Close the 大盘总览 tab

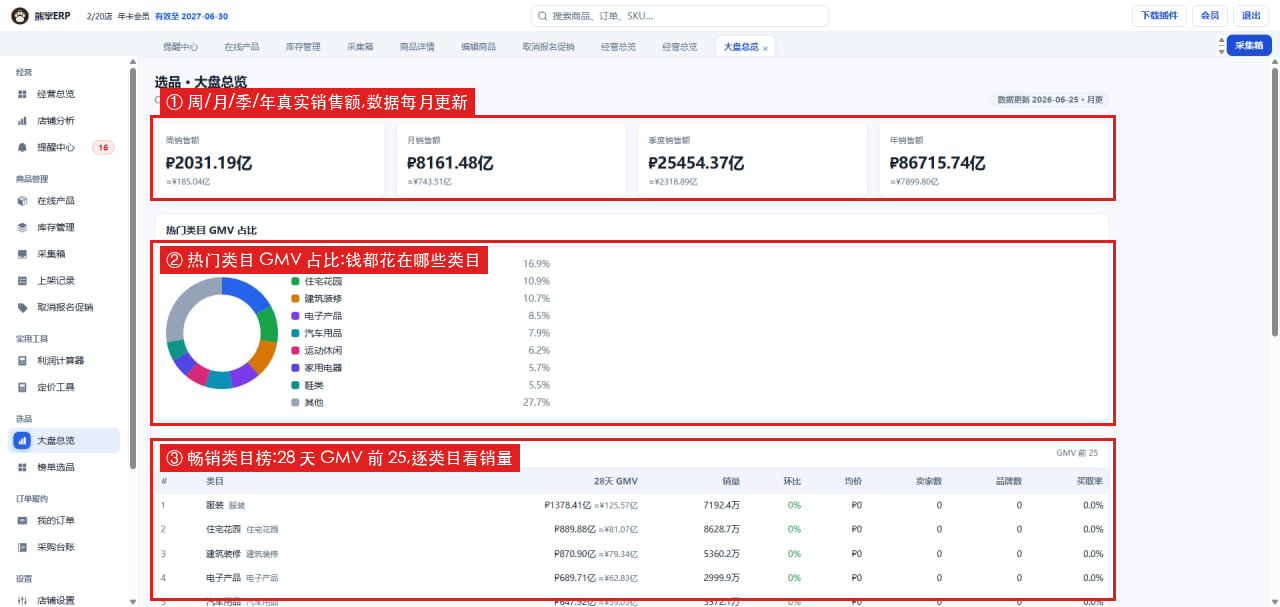pyautogui.click(x=765, y=48)
